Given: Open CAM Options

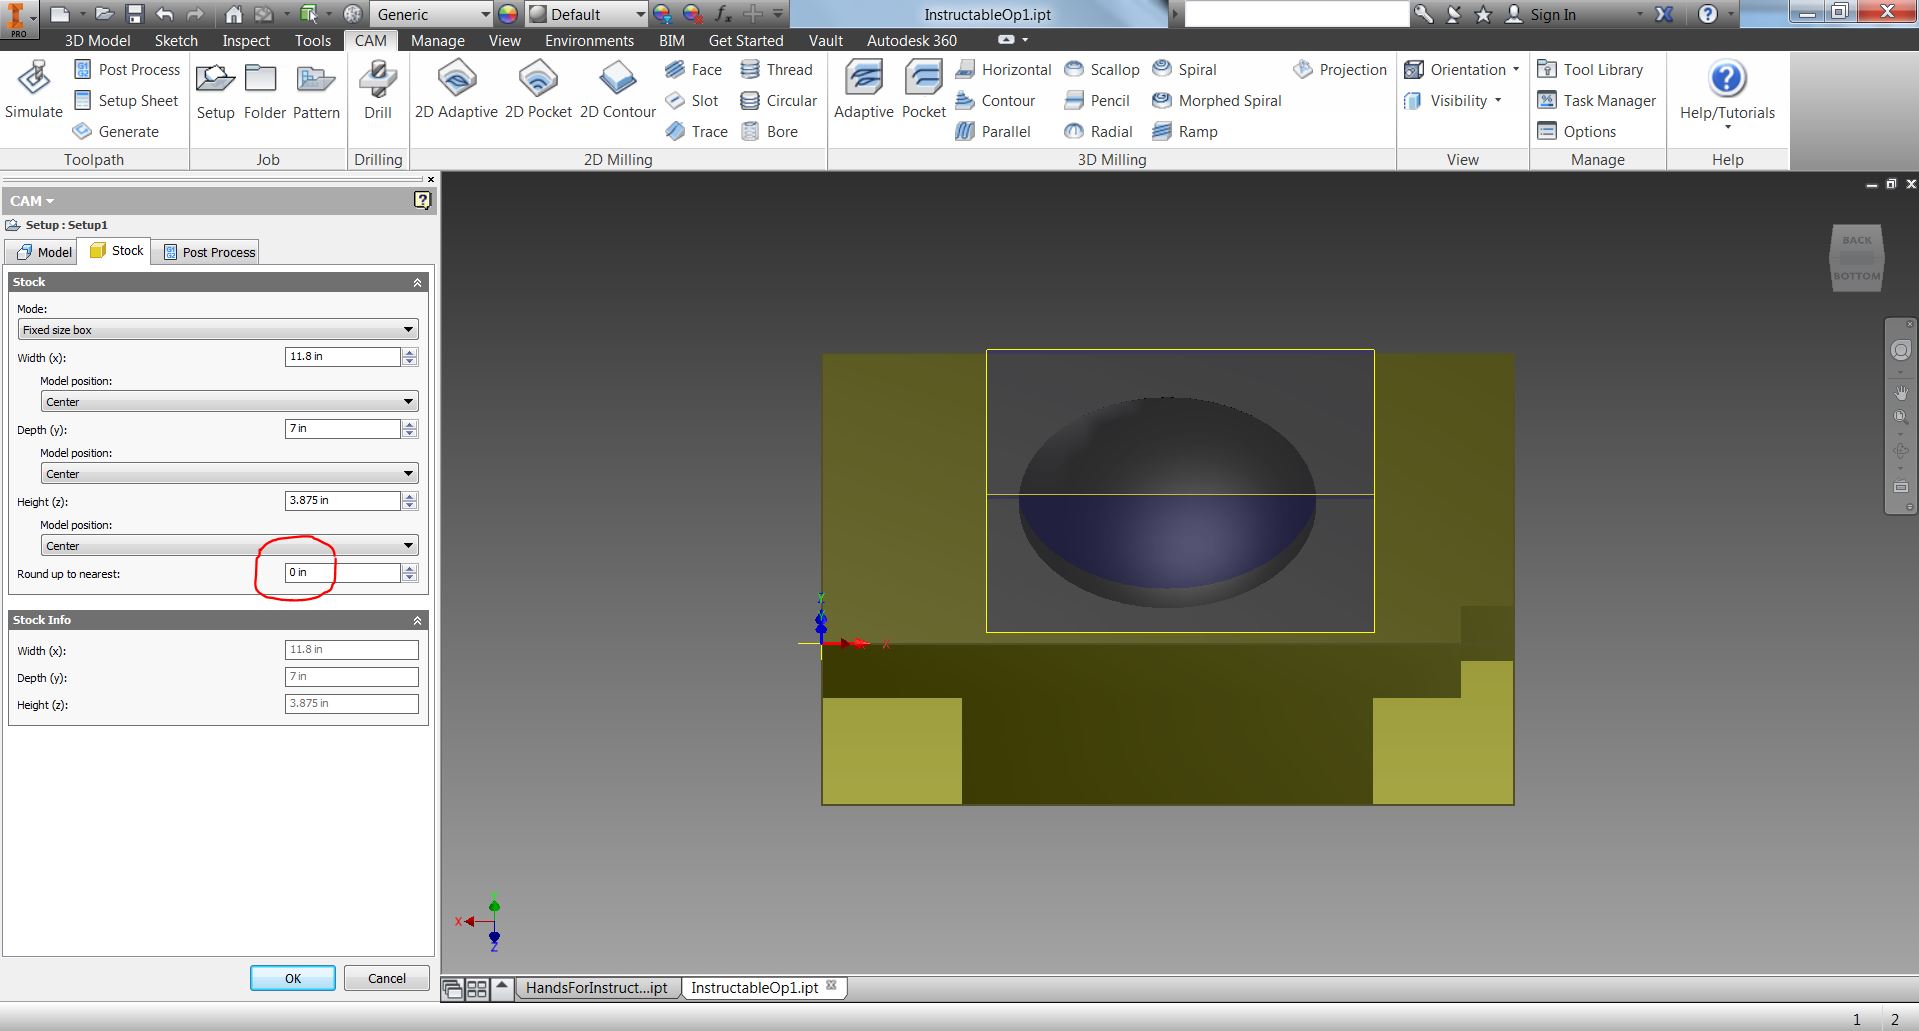Looking at the screenshot, I should click(x=1577, y=132).
